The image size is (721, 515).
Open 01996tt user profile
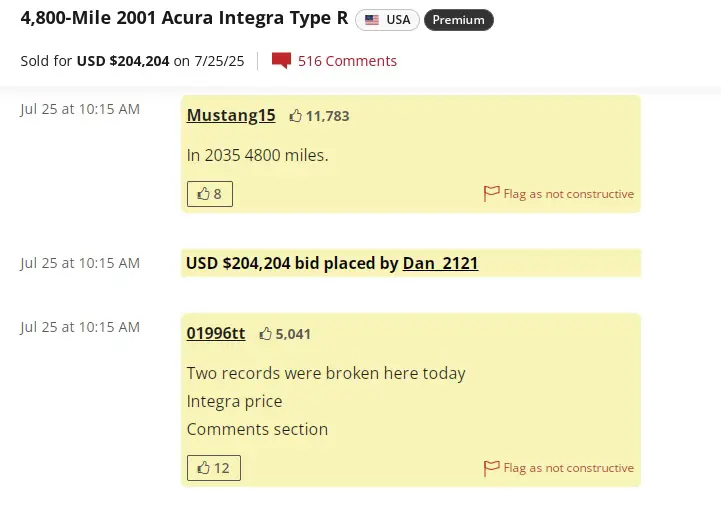click(216, 333)
